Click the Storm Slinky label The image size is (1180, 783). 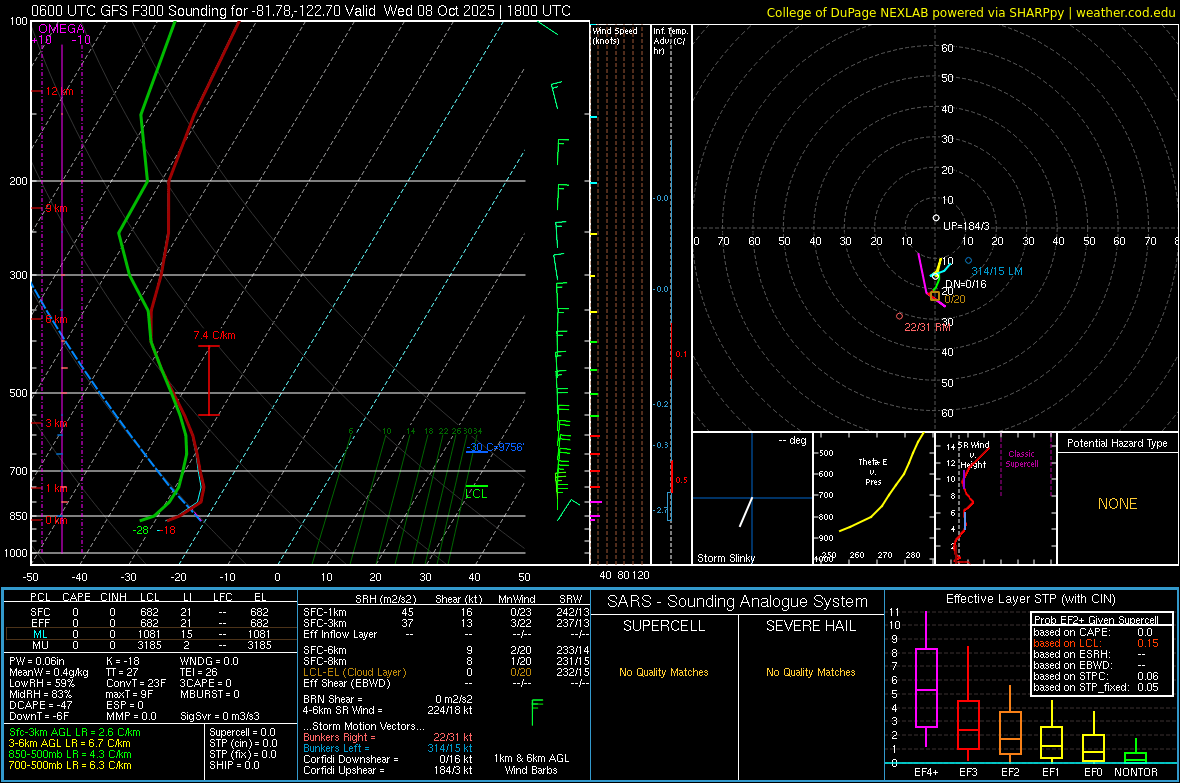click(x=726, y=558)
